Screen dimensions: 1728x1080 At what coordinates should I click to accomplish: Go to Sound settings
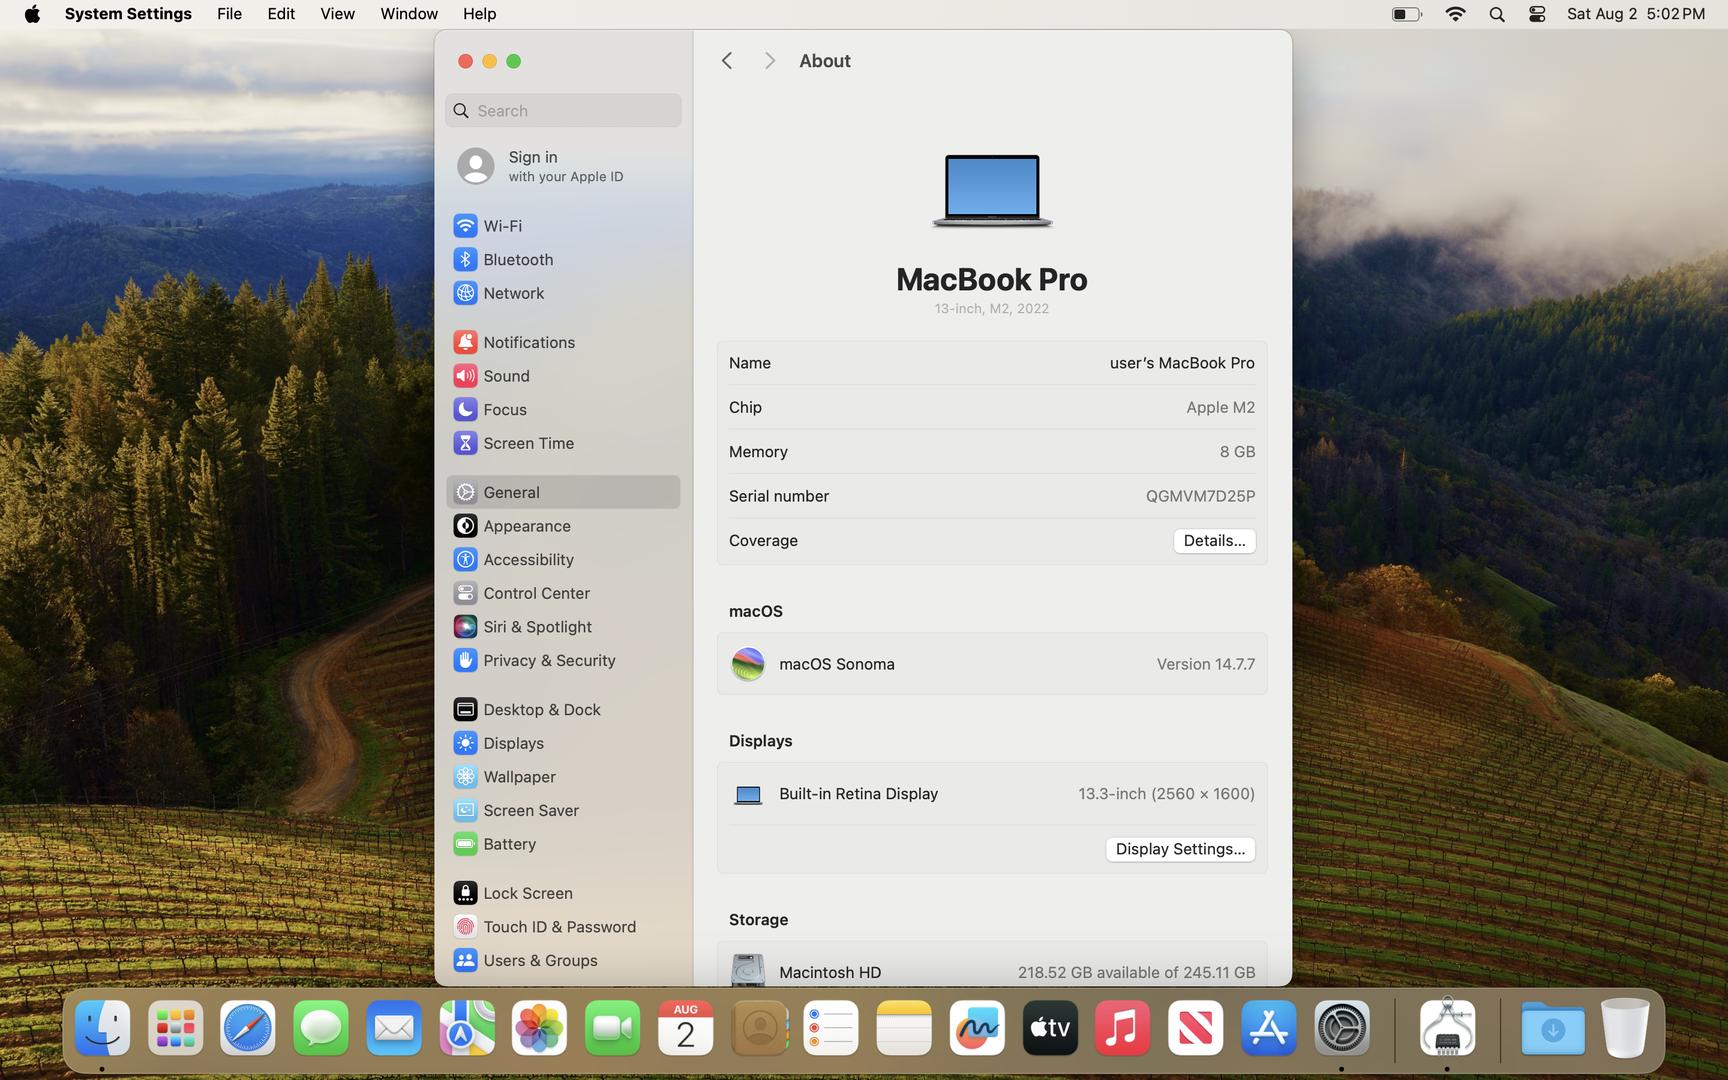563,376
